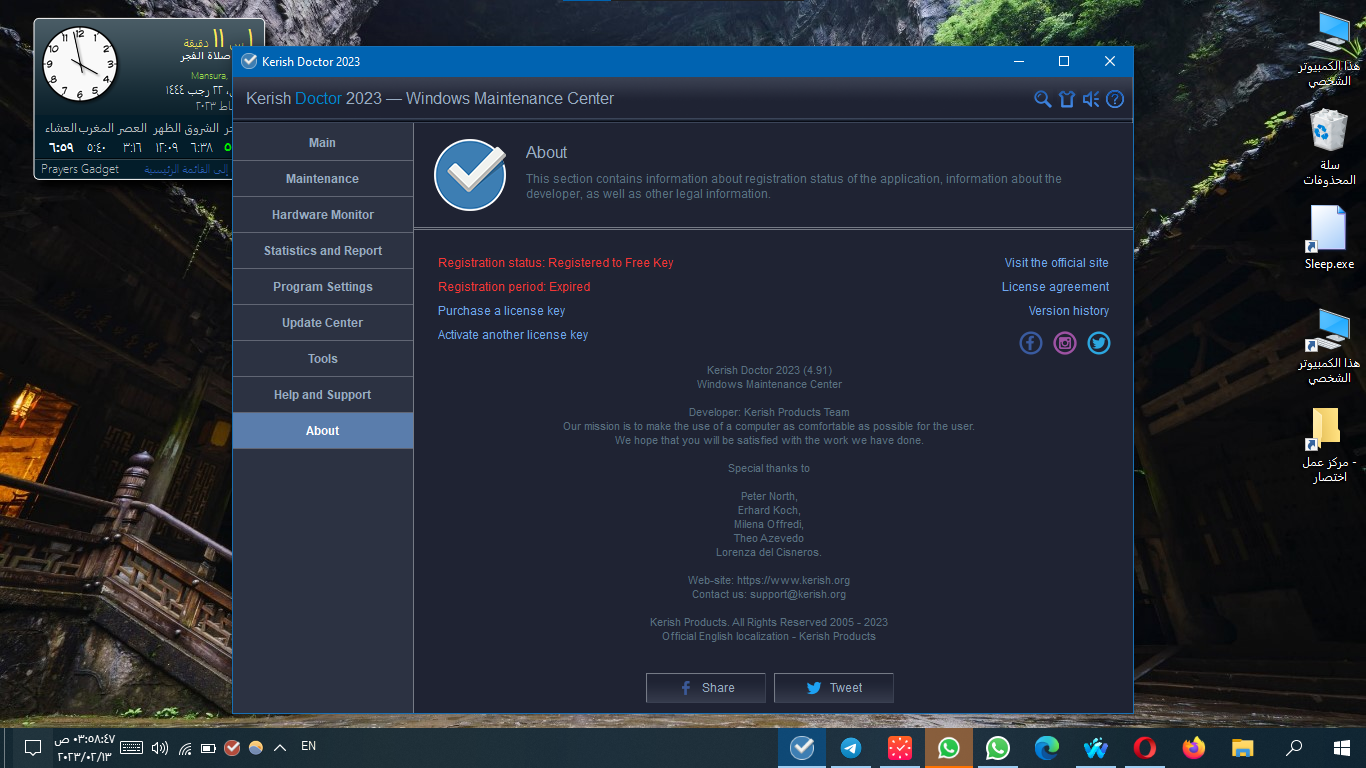Click the Prayers Gadget label
Viewport: 1366px width, 768px height.
tap(80, 169)
